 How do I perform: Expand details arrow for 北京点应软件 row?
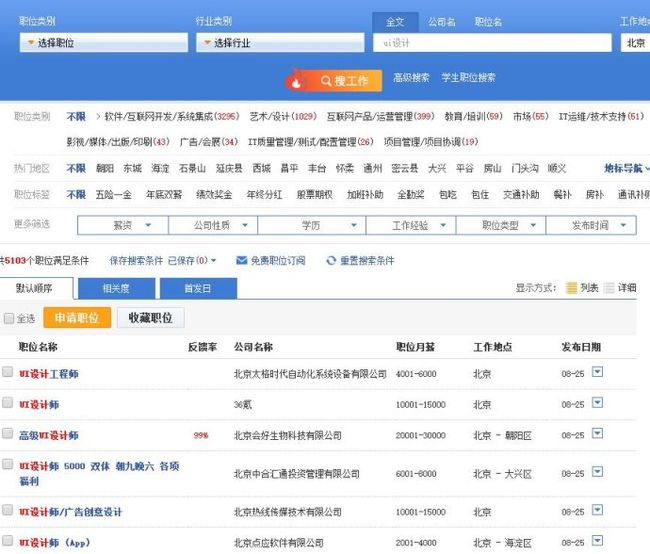tap(597, 540)
